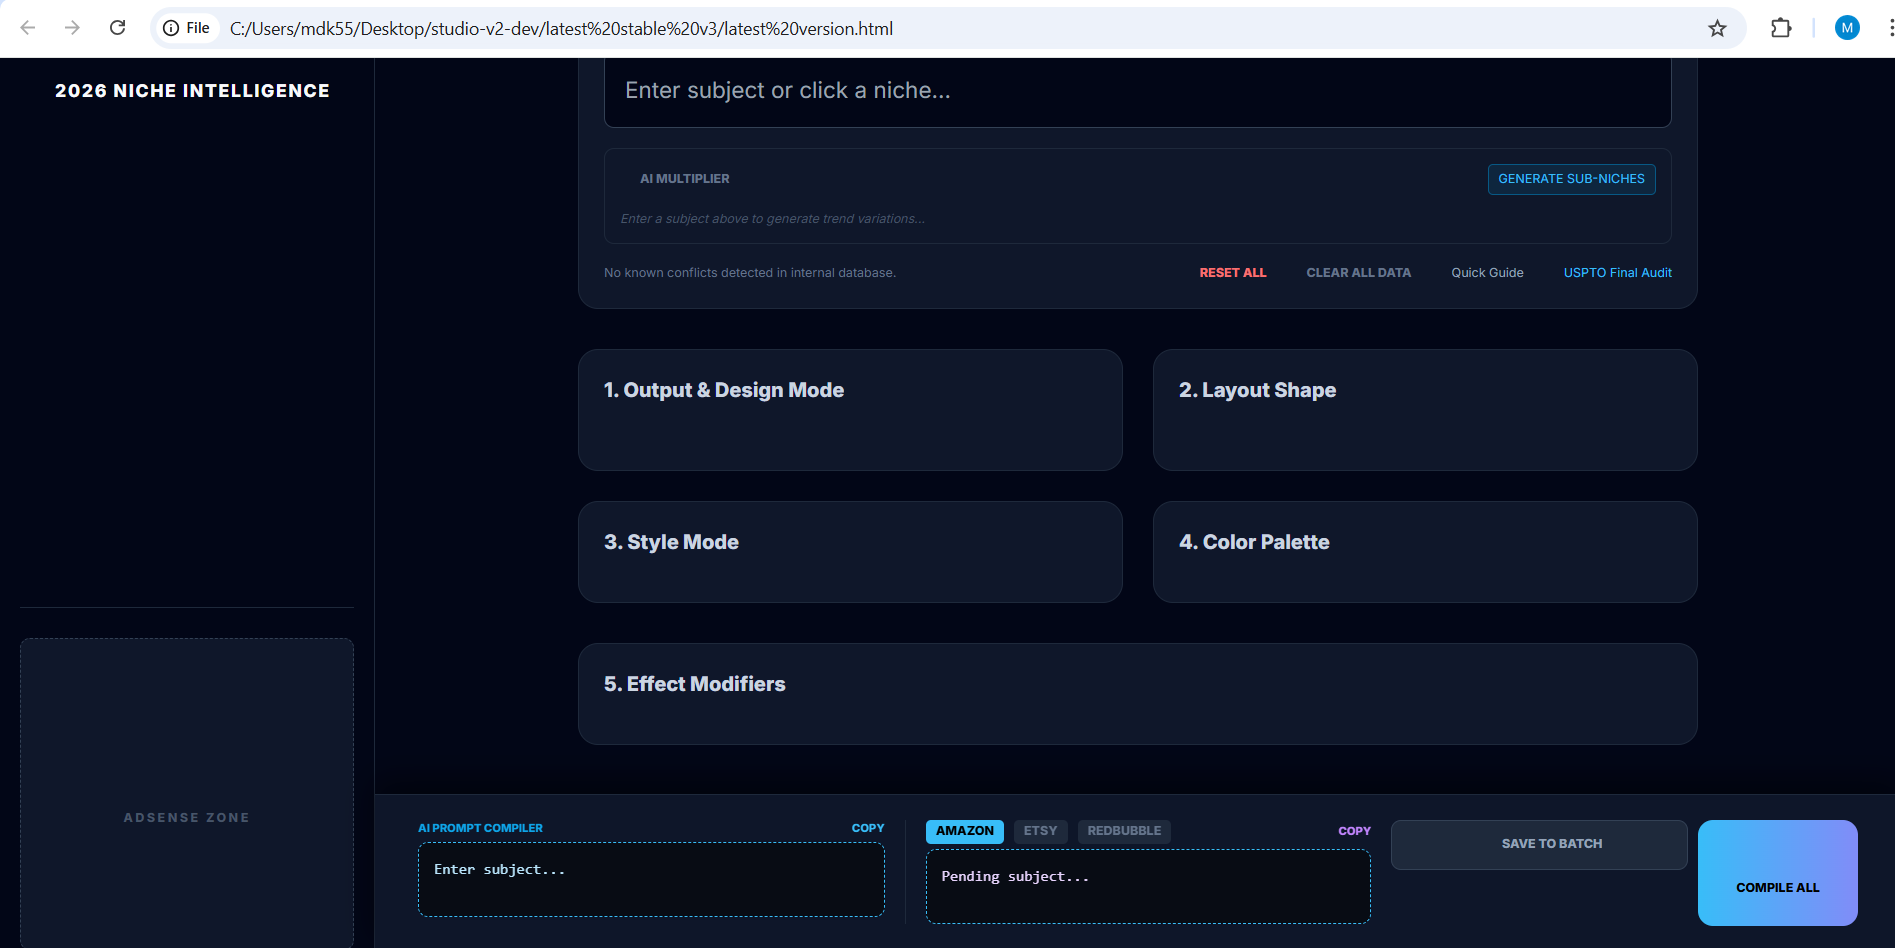
Task: Switch to the REDBUBBLE tab
Action: (1123, 831)
